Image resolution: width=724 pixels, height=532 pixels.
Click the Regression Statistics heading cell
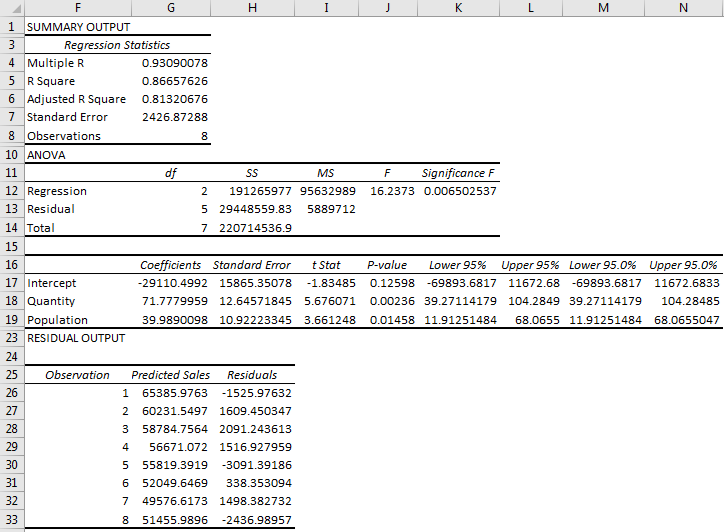[117, 45]
